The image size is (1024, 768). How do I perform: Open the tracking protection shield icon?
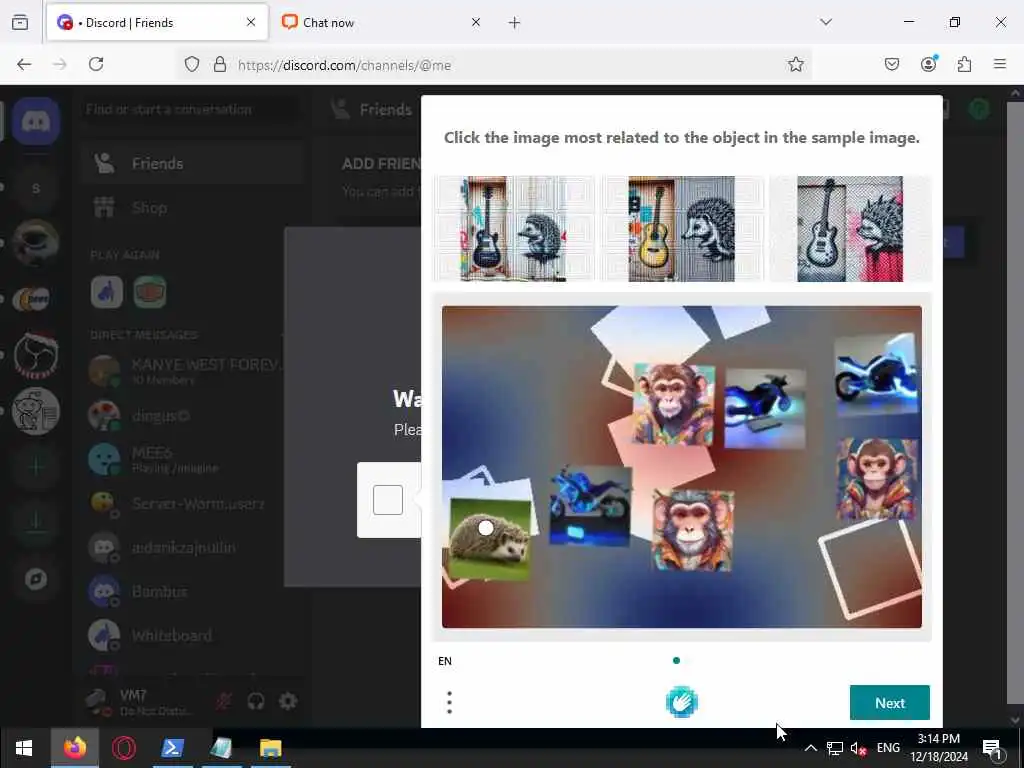(x=192, y=65)
